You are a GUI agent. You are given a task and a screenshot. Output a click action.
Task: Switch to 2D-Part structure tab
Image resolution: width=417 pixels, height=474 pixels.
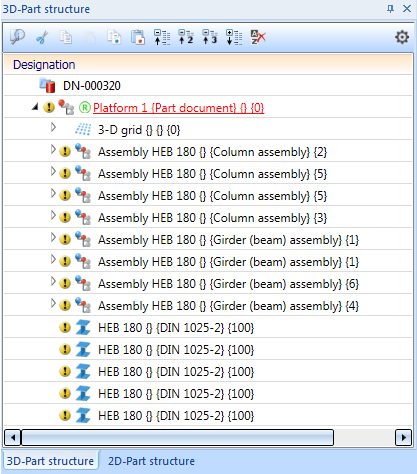151,461
